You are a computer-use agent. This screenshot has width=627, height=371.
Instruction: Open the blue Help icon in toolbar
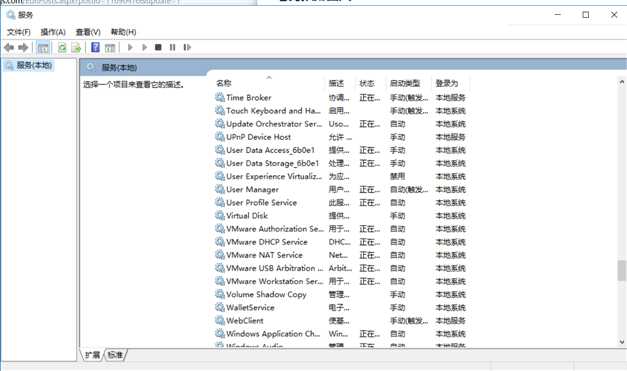click(95, 47)
